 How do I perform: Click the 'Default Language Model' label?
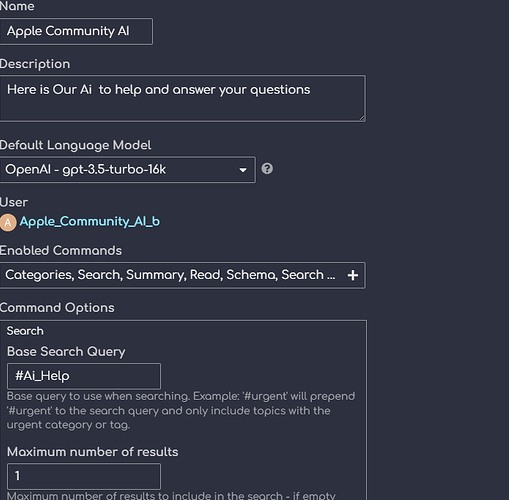point(75,145)
